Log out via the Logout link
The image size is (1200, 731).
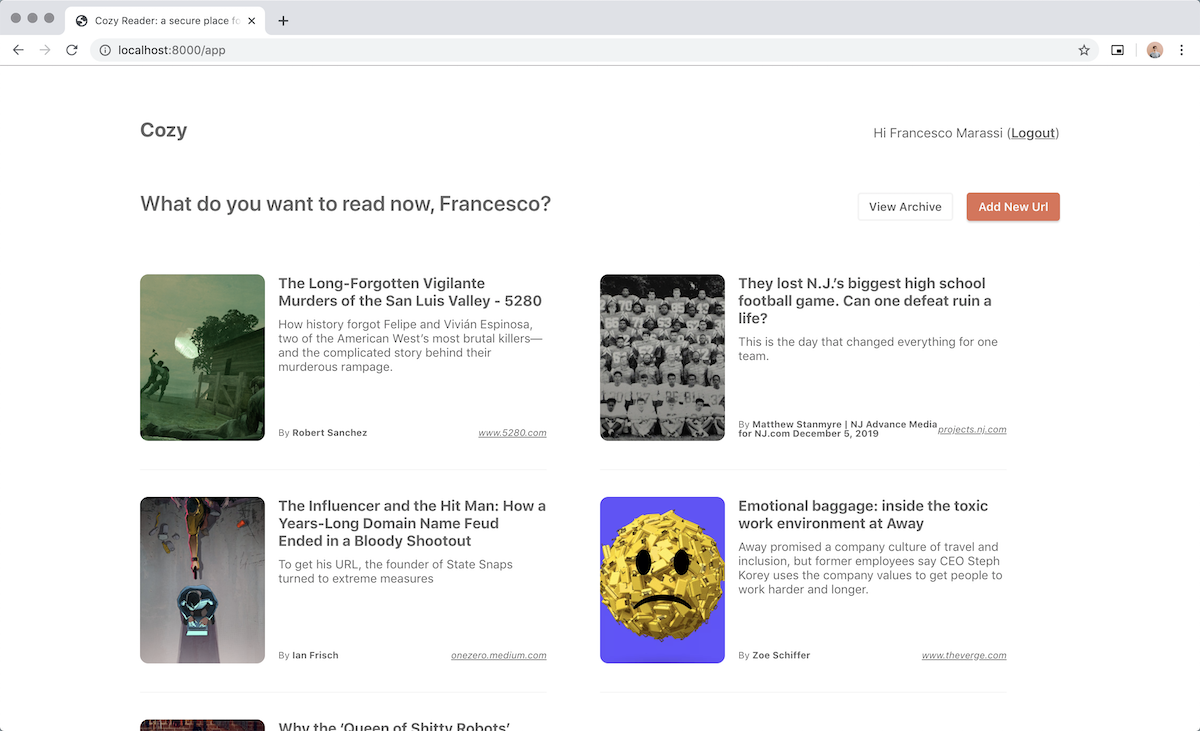[x=1033, y=133]
